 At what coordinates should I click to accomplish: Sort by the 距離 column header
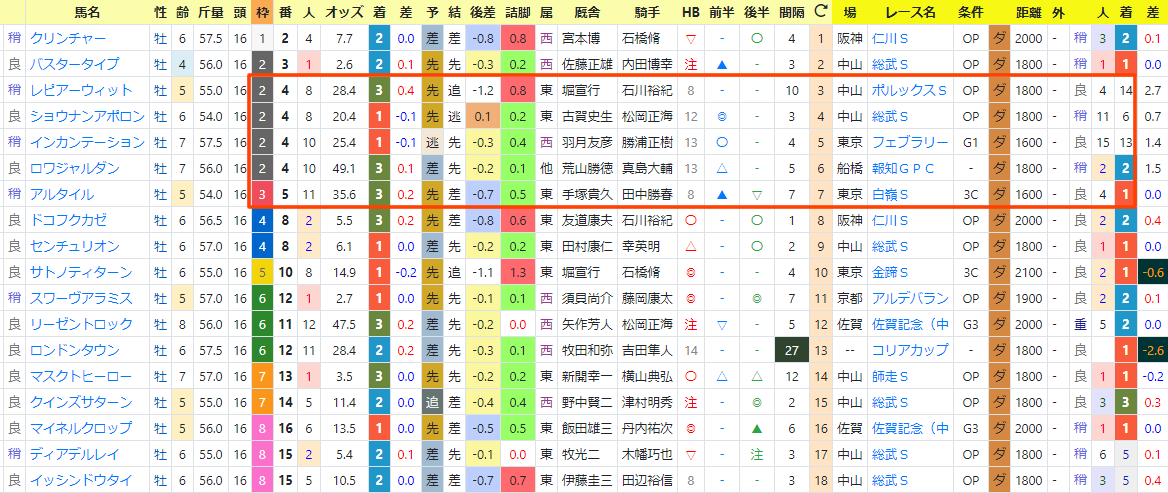1028,13
